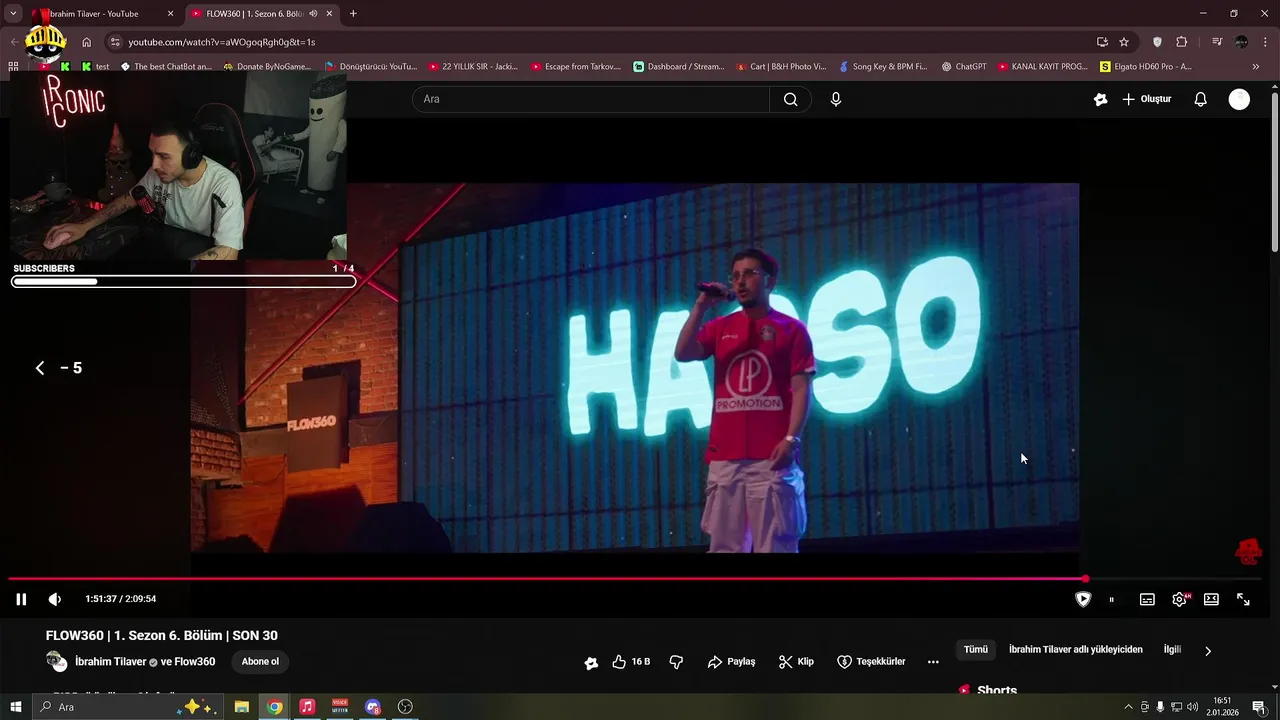Click the Windows taskbar search box Ara

[127, 707]
